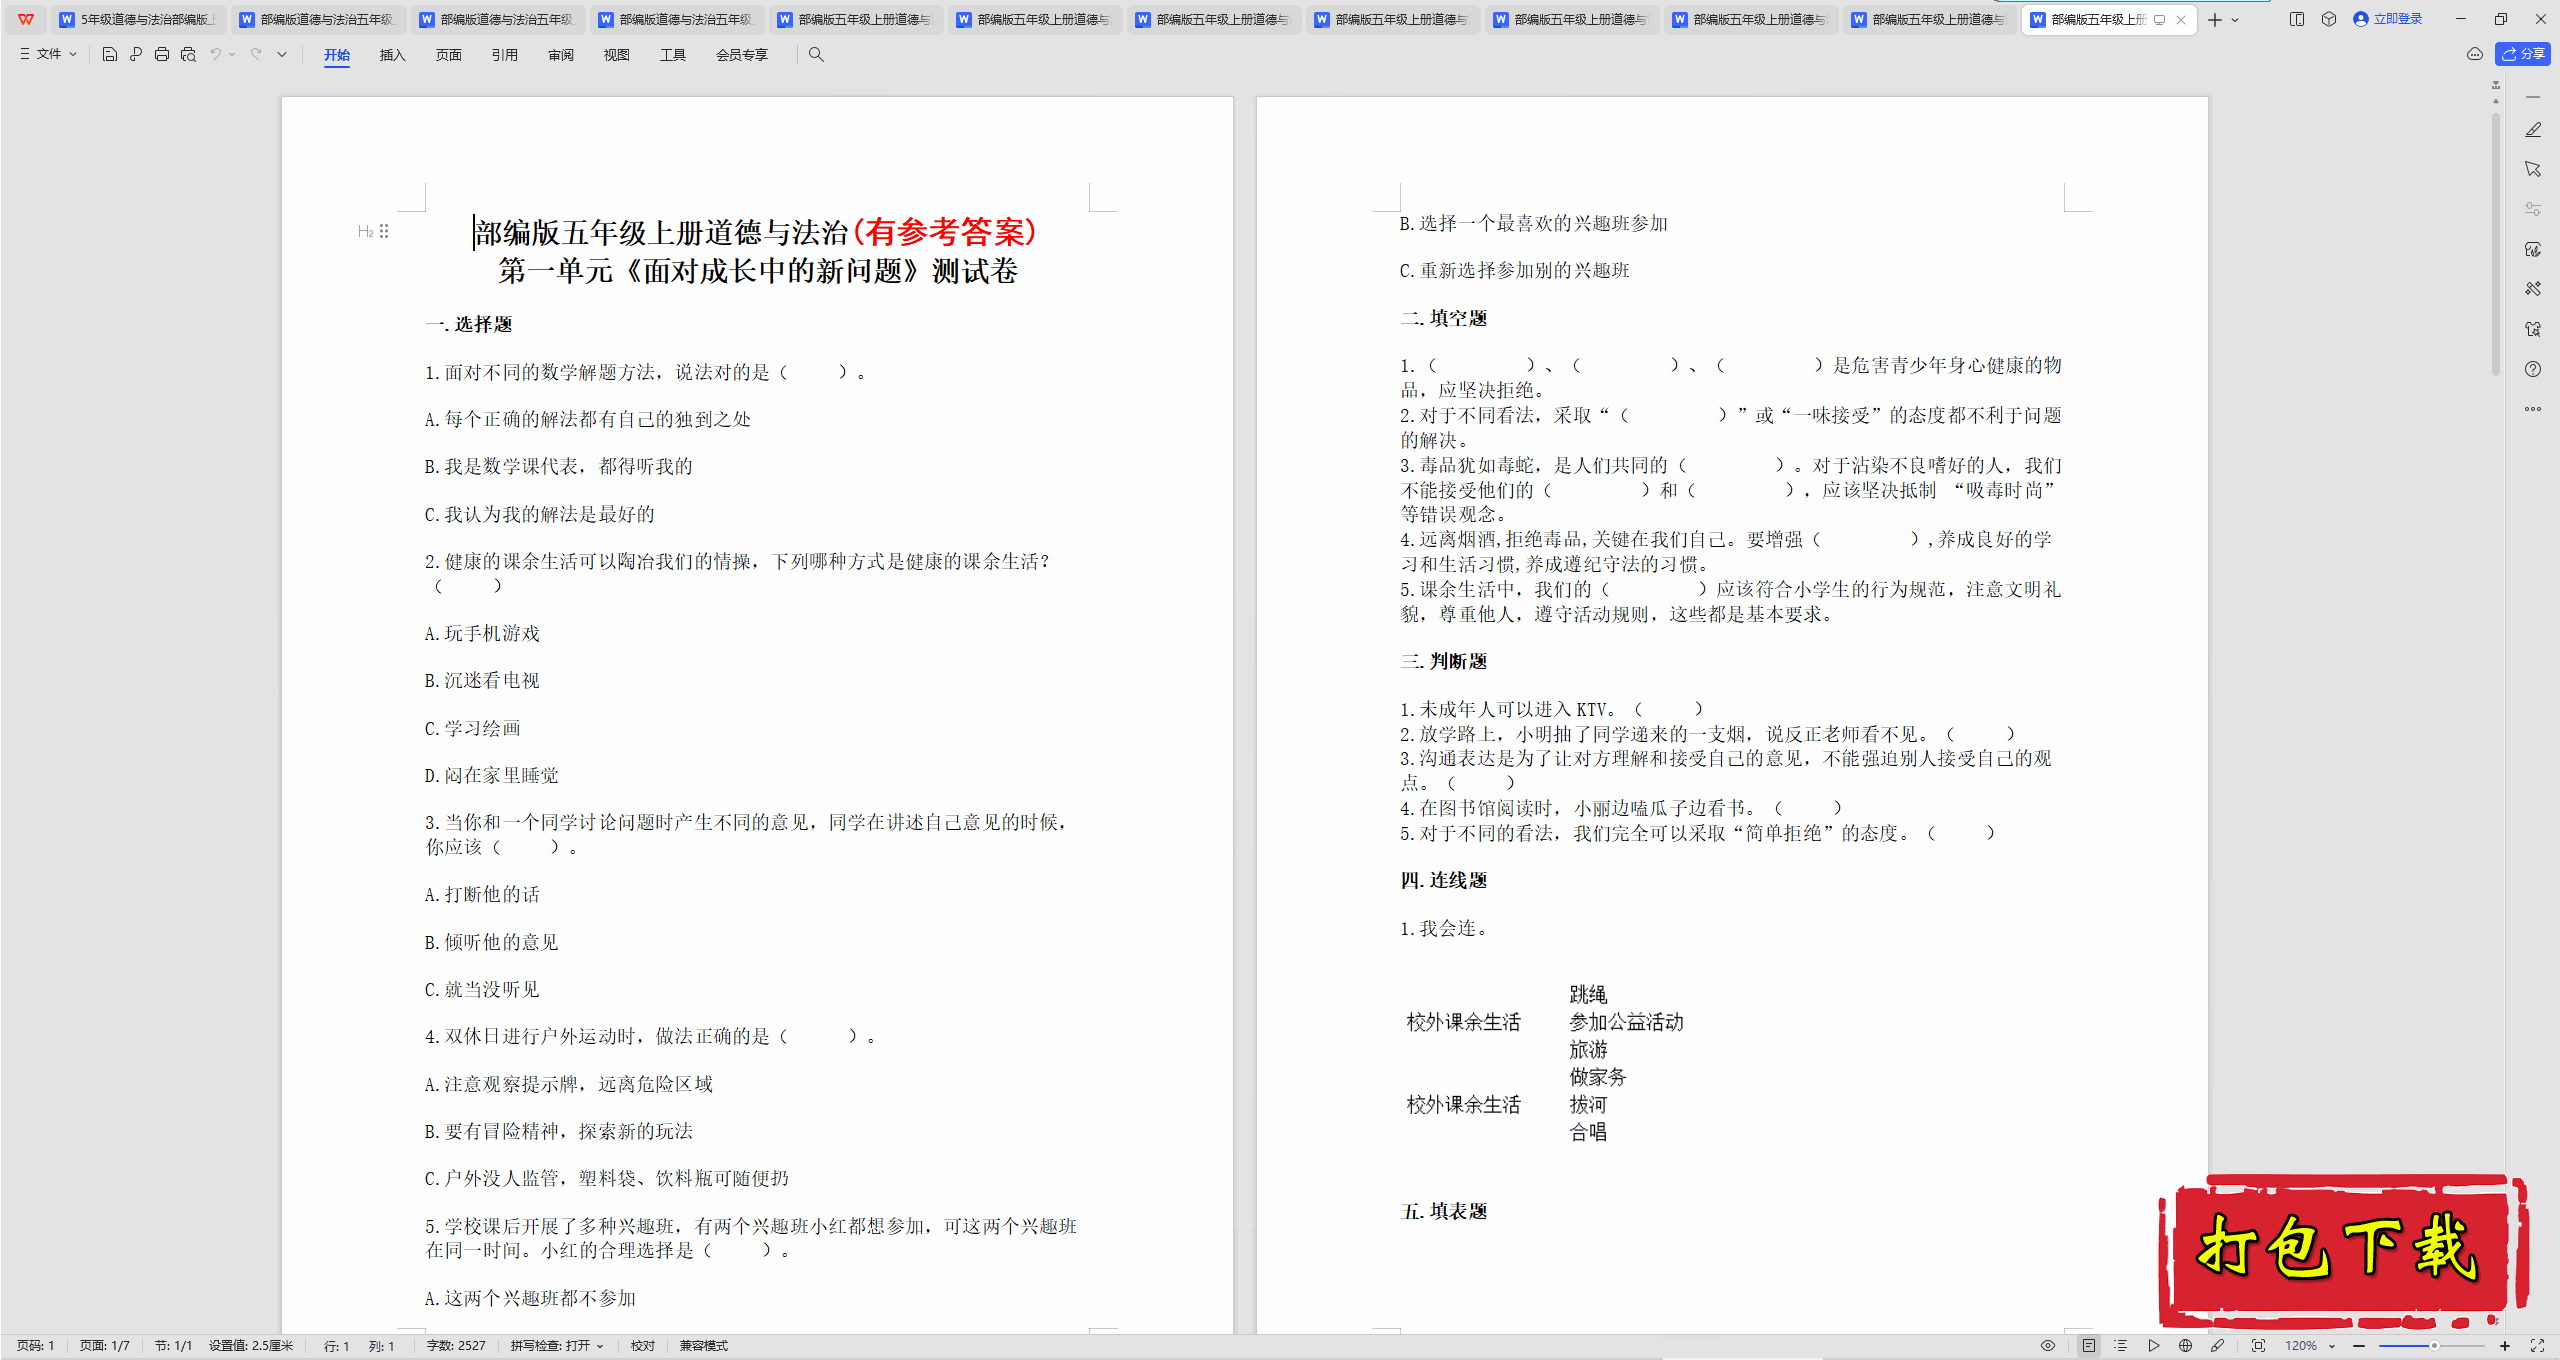Click option text C.学习绘画
This screenshot has height=1360, width=2560.
[473, 728]
